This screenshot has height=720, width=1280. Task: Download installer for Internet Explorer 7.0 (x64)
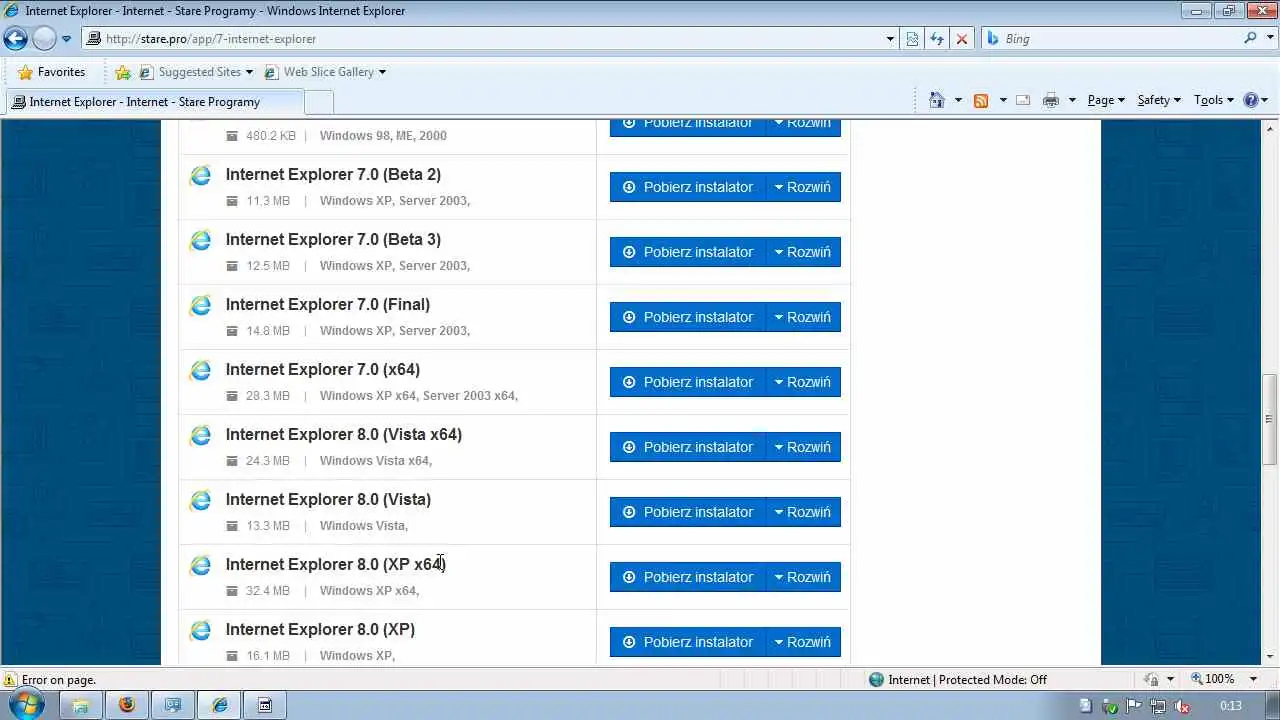pos(688,382)
